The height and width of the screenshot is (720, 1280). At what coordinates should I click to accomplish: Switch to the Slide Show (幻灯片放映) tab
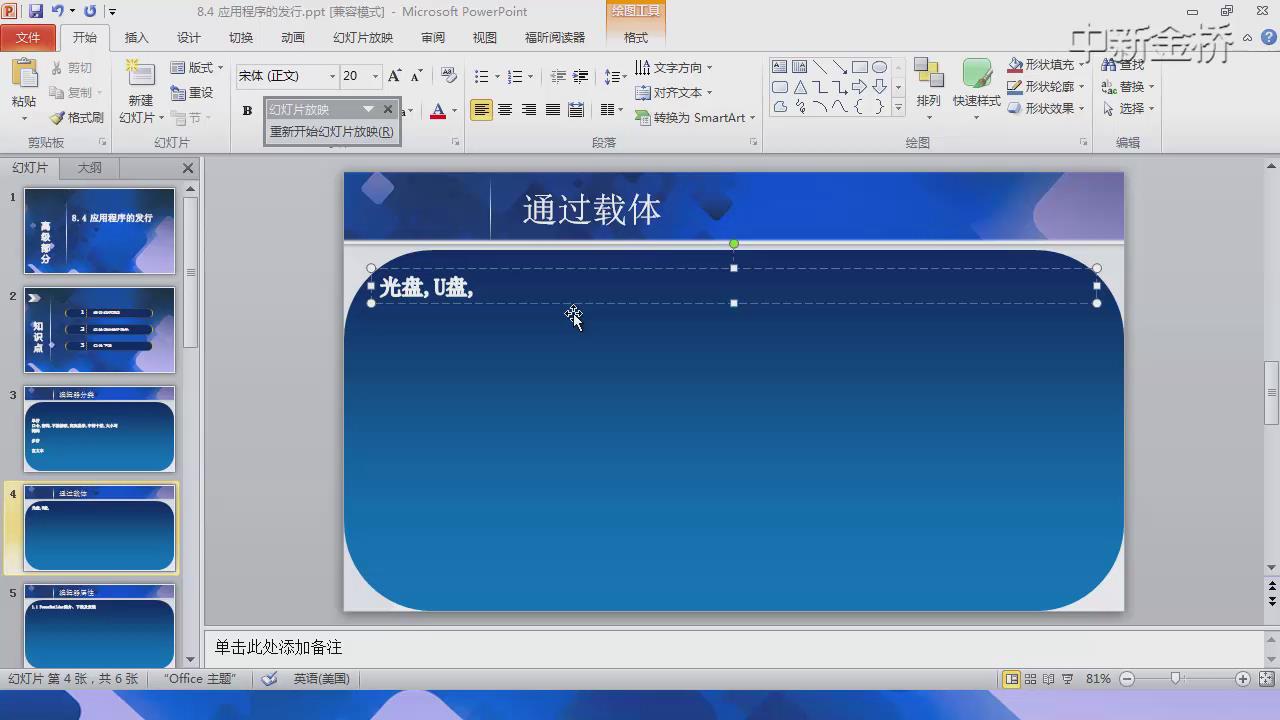(363, 38)
